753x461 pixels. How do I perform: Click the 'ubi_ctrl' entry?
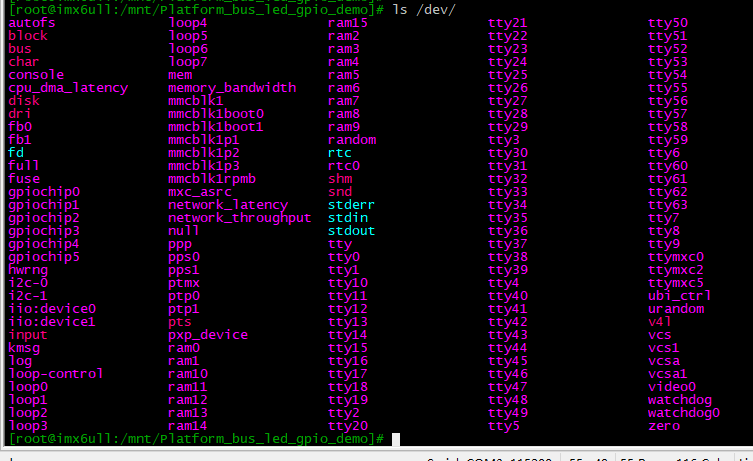coord(680,296)
